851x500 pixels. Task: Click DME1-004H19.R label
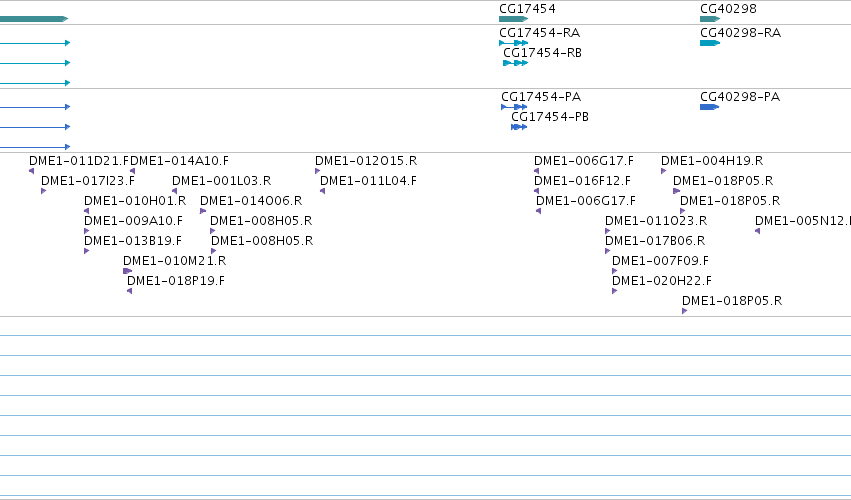(x=712, y=161)
